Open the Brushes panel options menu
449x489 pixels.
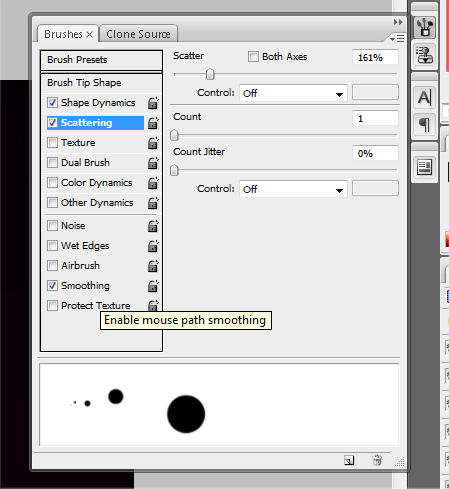(x=398, y=39)
